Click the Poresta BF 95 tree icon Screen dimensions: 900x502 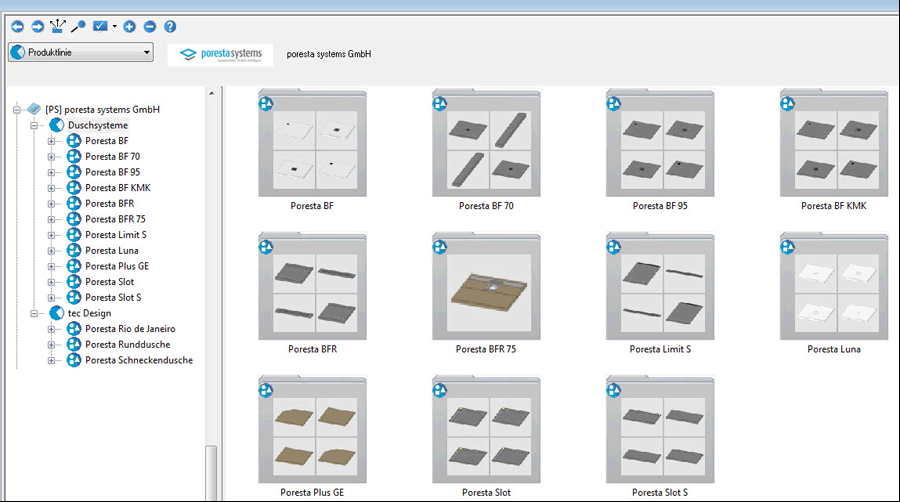[x=73, y=172]
